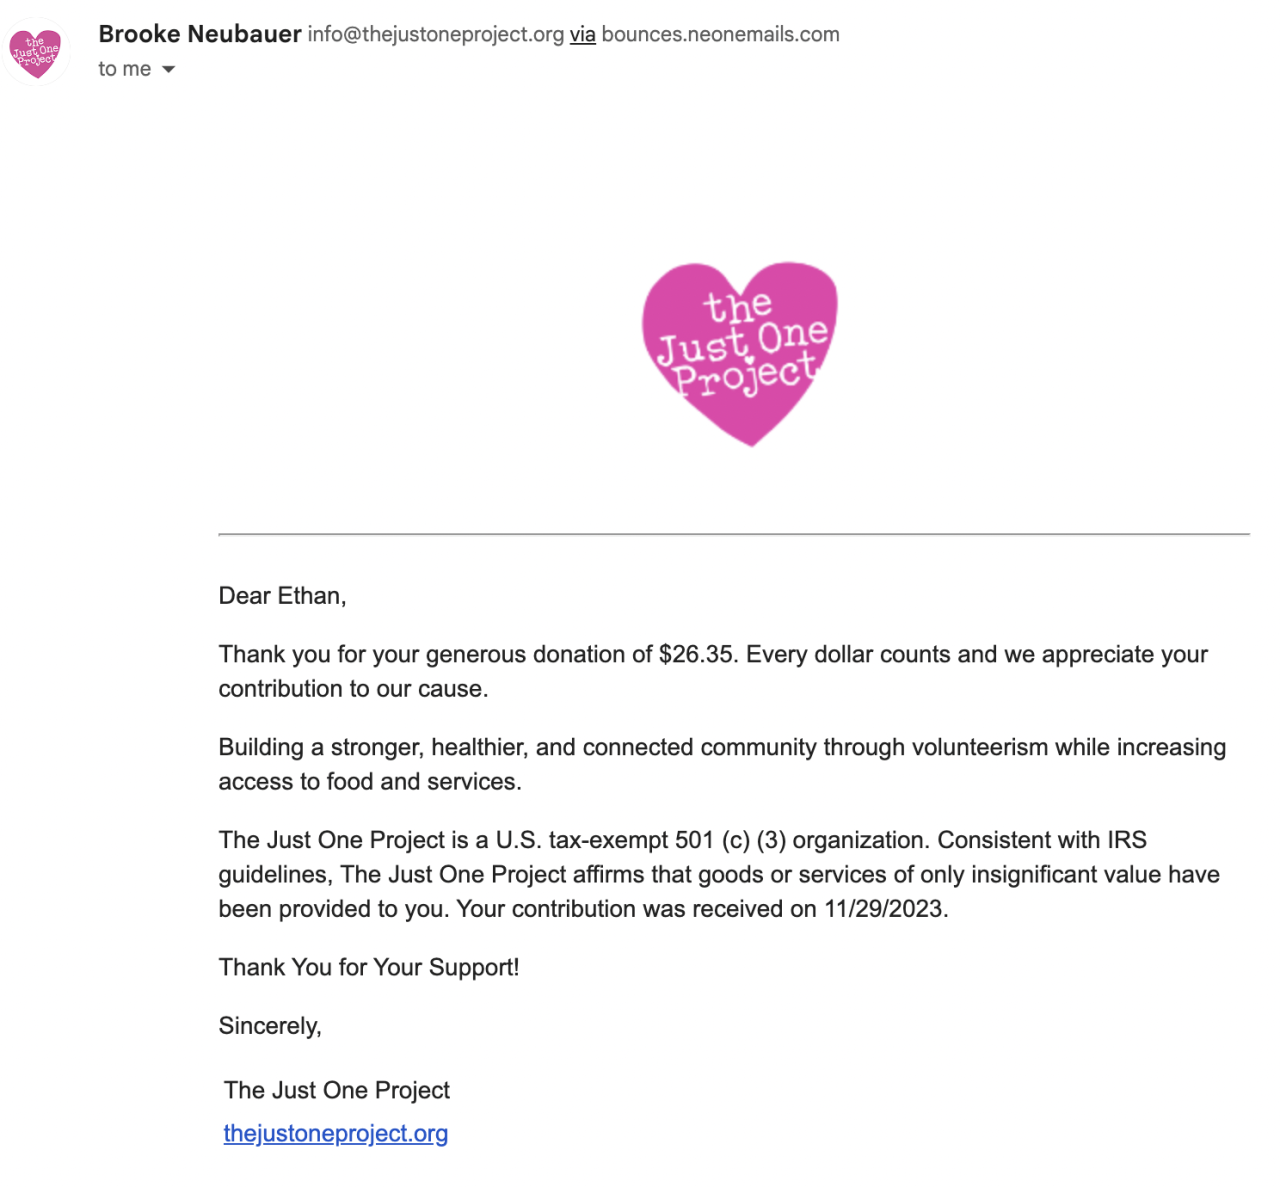This screenshot has height=1187, width=1280.
Task: Expand recipient details arrow beside "to me"
Action: pyautogui.click(x=168, y=69)
